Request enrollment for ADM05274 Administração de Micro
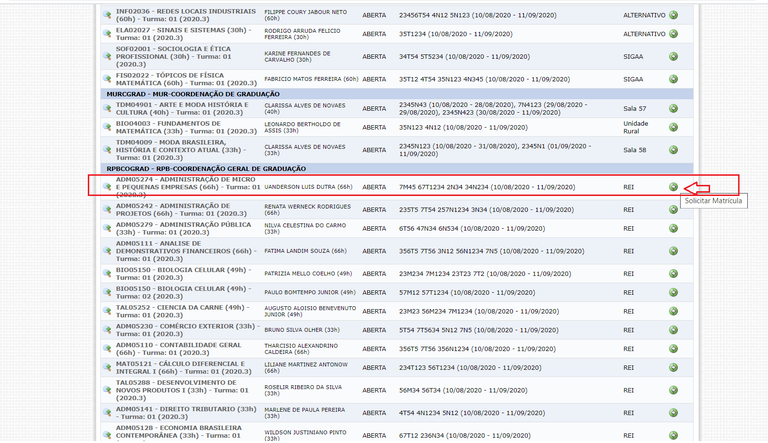 (673, 187)
